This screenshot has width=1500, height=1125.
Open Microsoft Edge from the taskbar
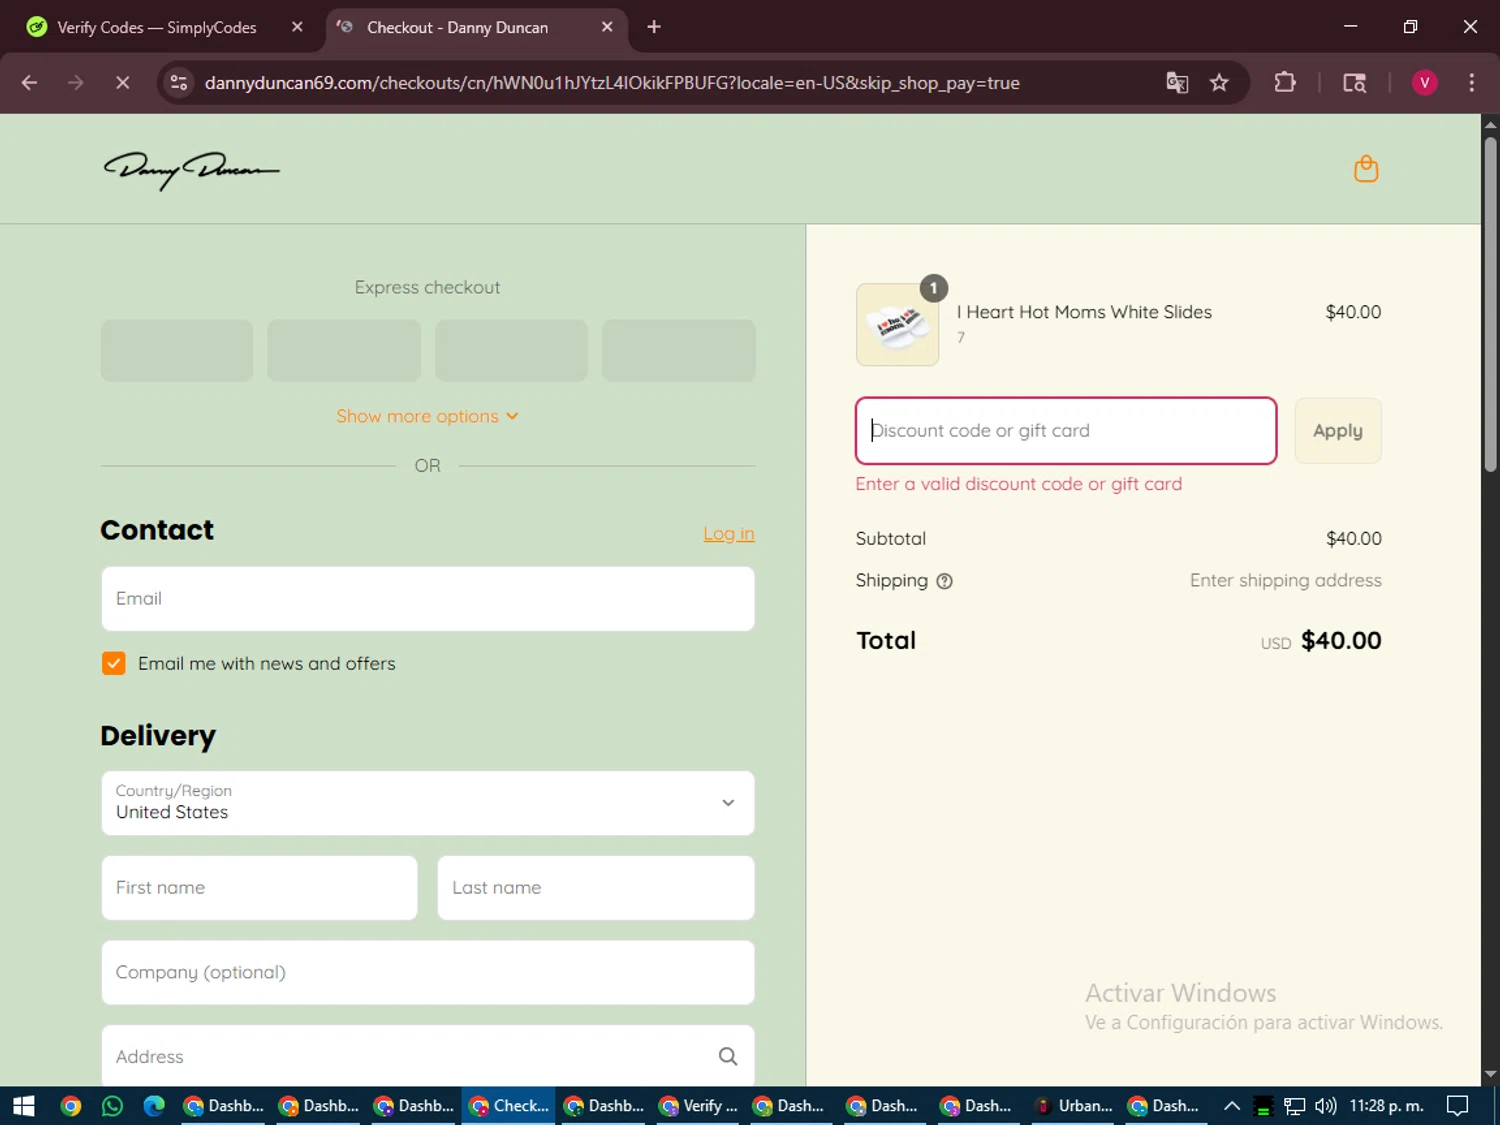pos(154,1106)
